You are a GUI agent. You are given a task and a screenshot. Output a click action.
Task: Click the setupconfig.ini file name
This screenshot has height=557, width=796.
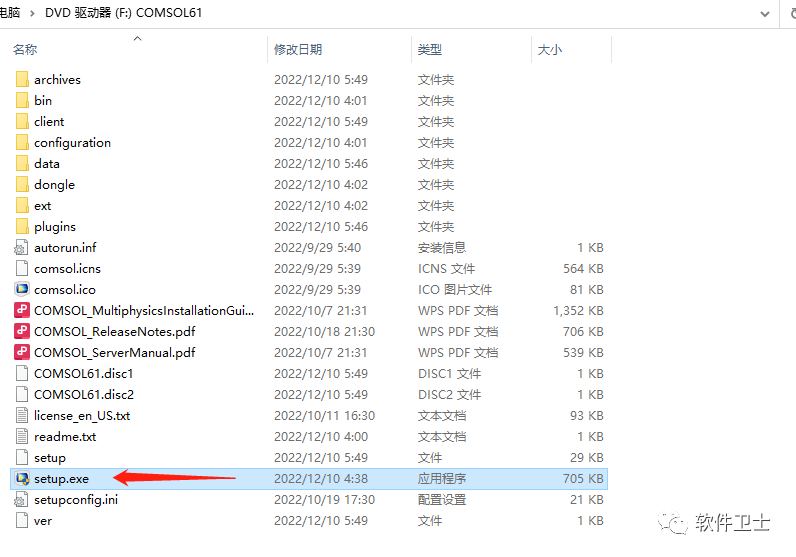coord(76,500)
